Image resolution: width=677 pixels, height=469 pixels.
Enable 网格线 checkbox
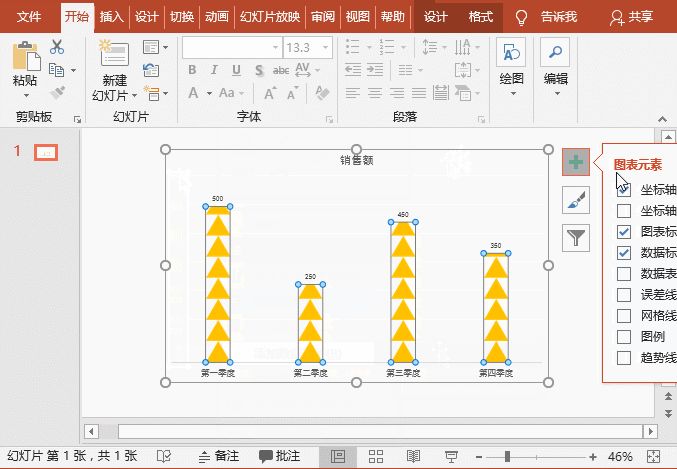click(x=623, y=316)
